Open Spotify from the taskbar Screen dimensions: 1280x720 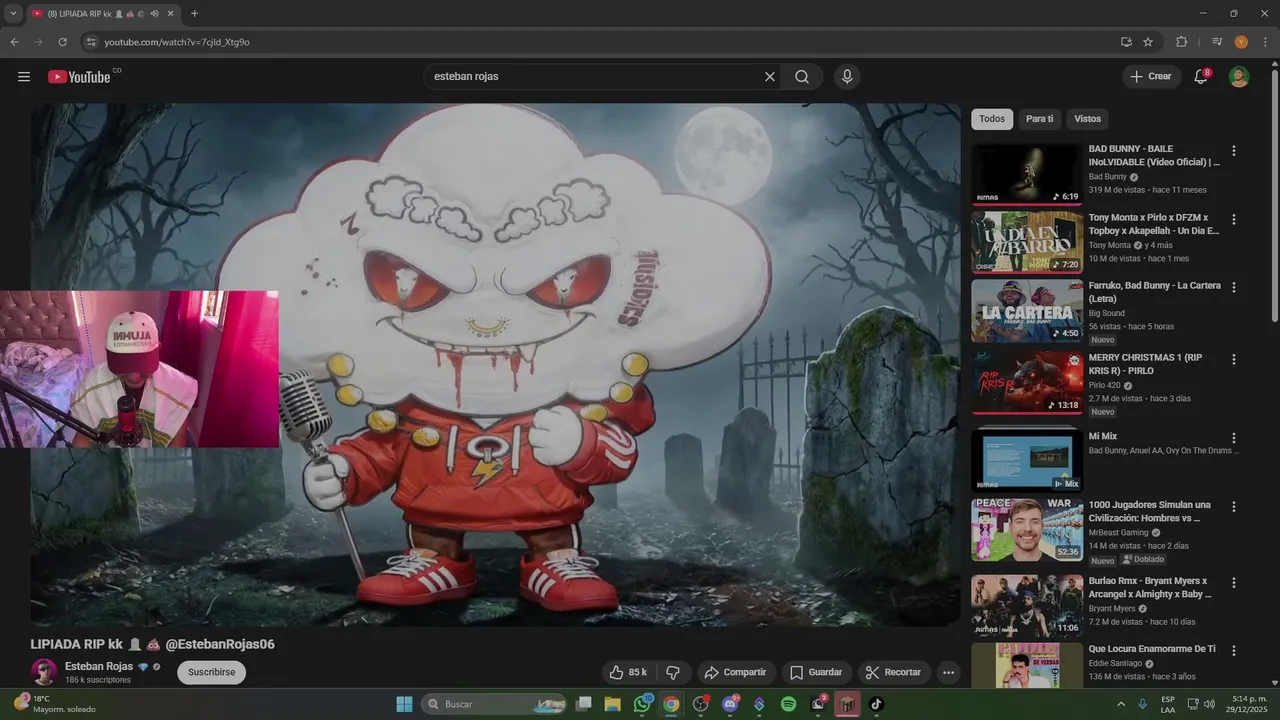pyautogui.click(x=788, y=704)
